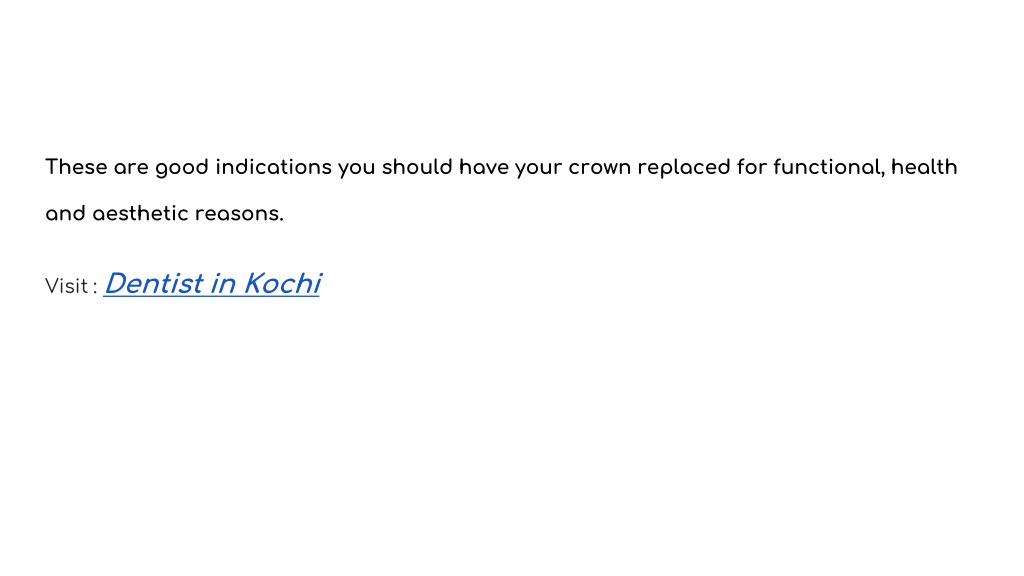
Task: Click the word 'crown' in the sentence
Action: [x=600, y=168]
